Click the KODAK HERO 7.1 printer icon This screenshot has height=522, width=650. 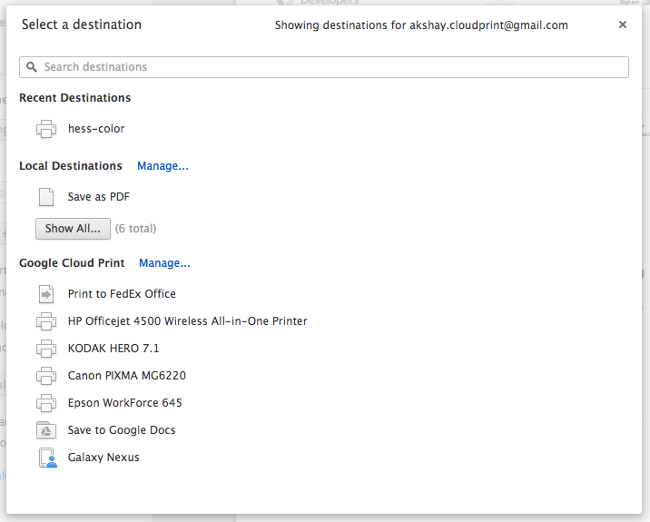tap(46, 349)
